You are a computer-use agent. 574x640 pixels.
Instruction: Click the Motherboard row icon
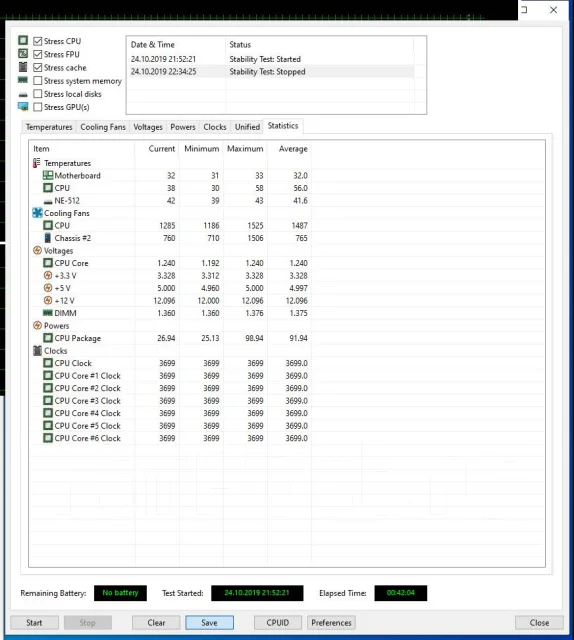(48, 176)
